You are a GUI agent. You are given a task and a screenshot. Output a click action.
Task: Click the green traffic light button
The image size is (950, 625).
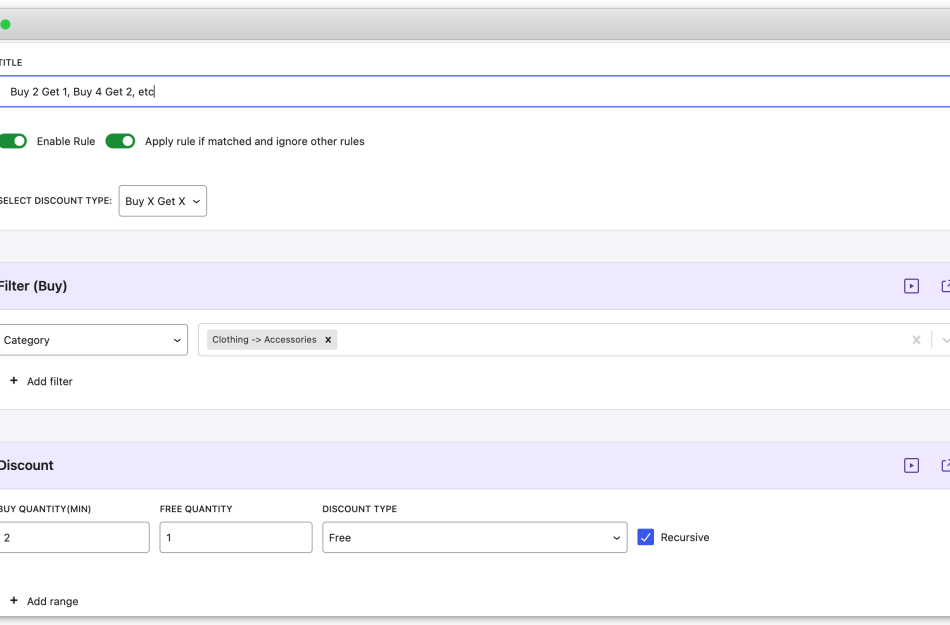click(5, 24)
